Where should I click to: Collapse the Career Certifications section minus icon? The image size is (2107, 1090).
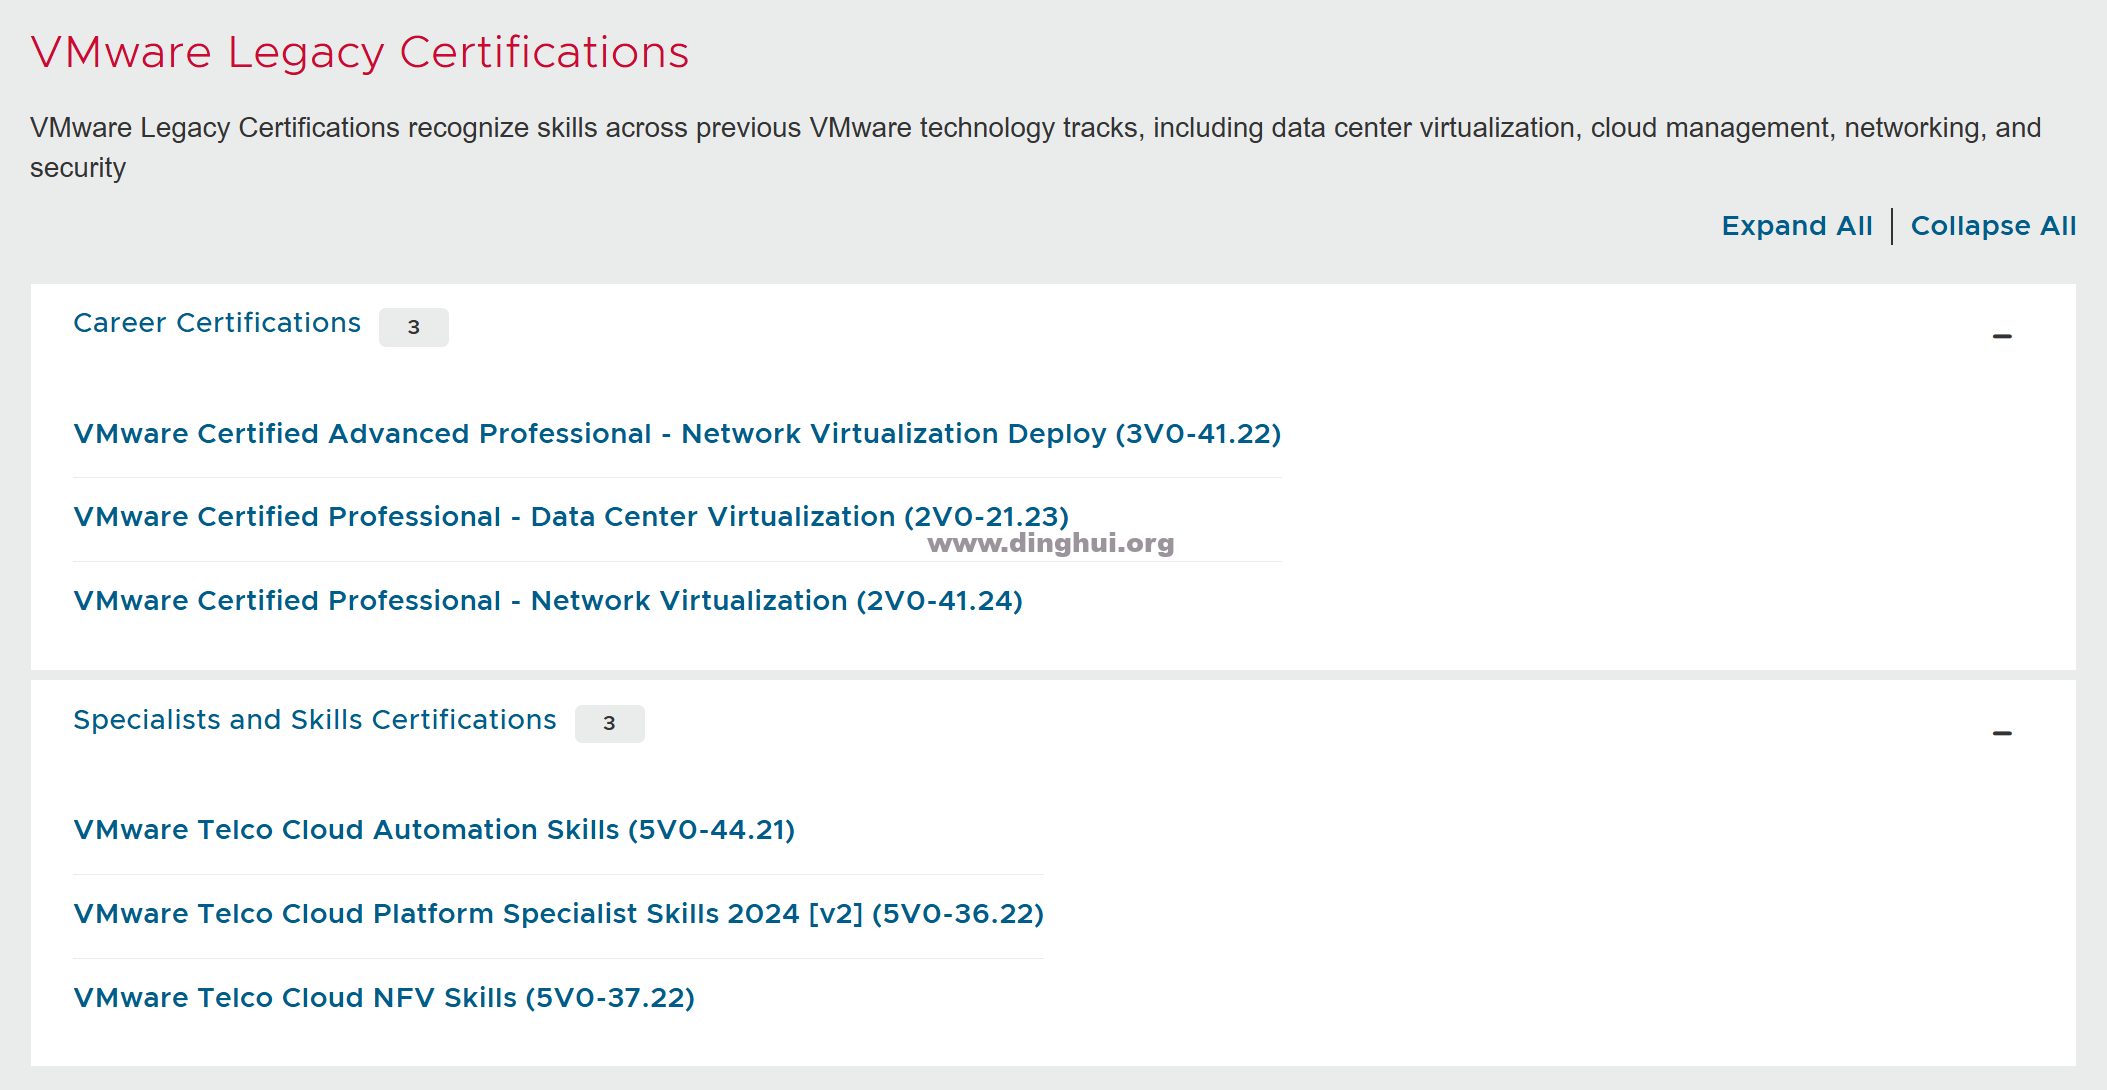(2001, 337)
